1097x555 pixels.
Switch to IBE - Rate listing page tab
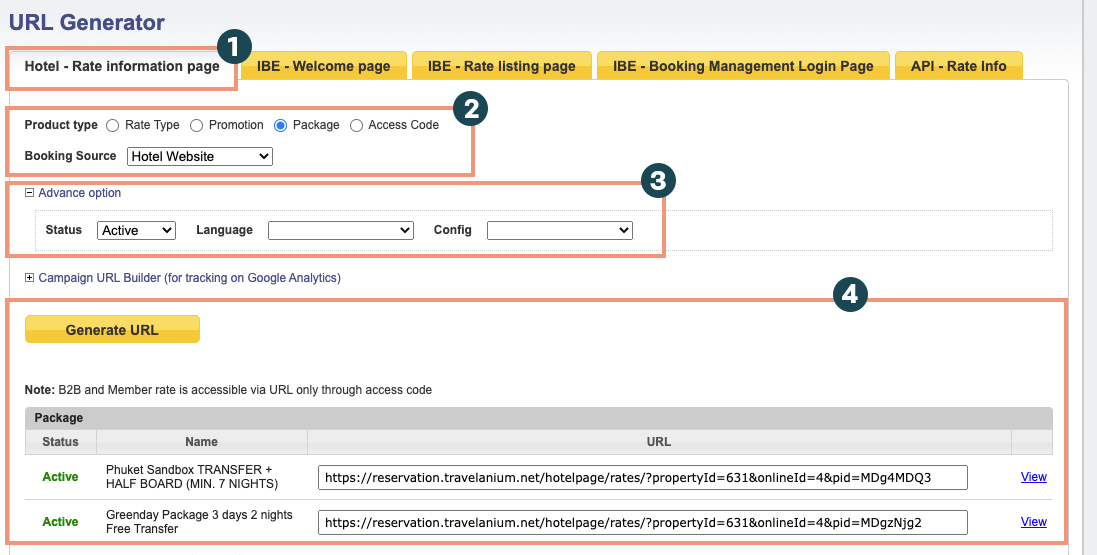point(502,67)
